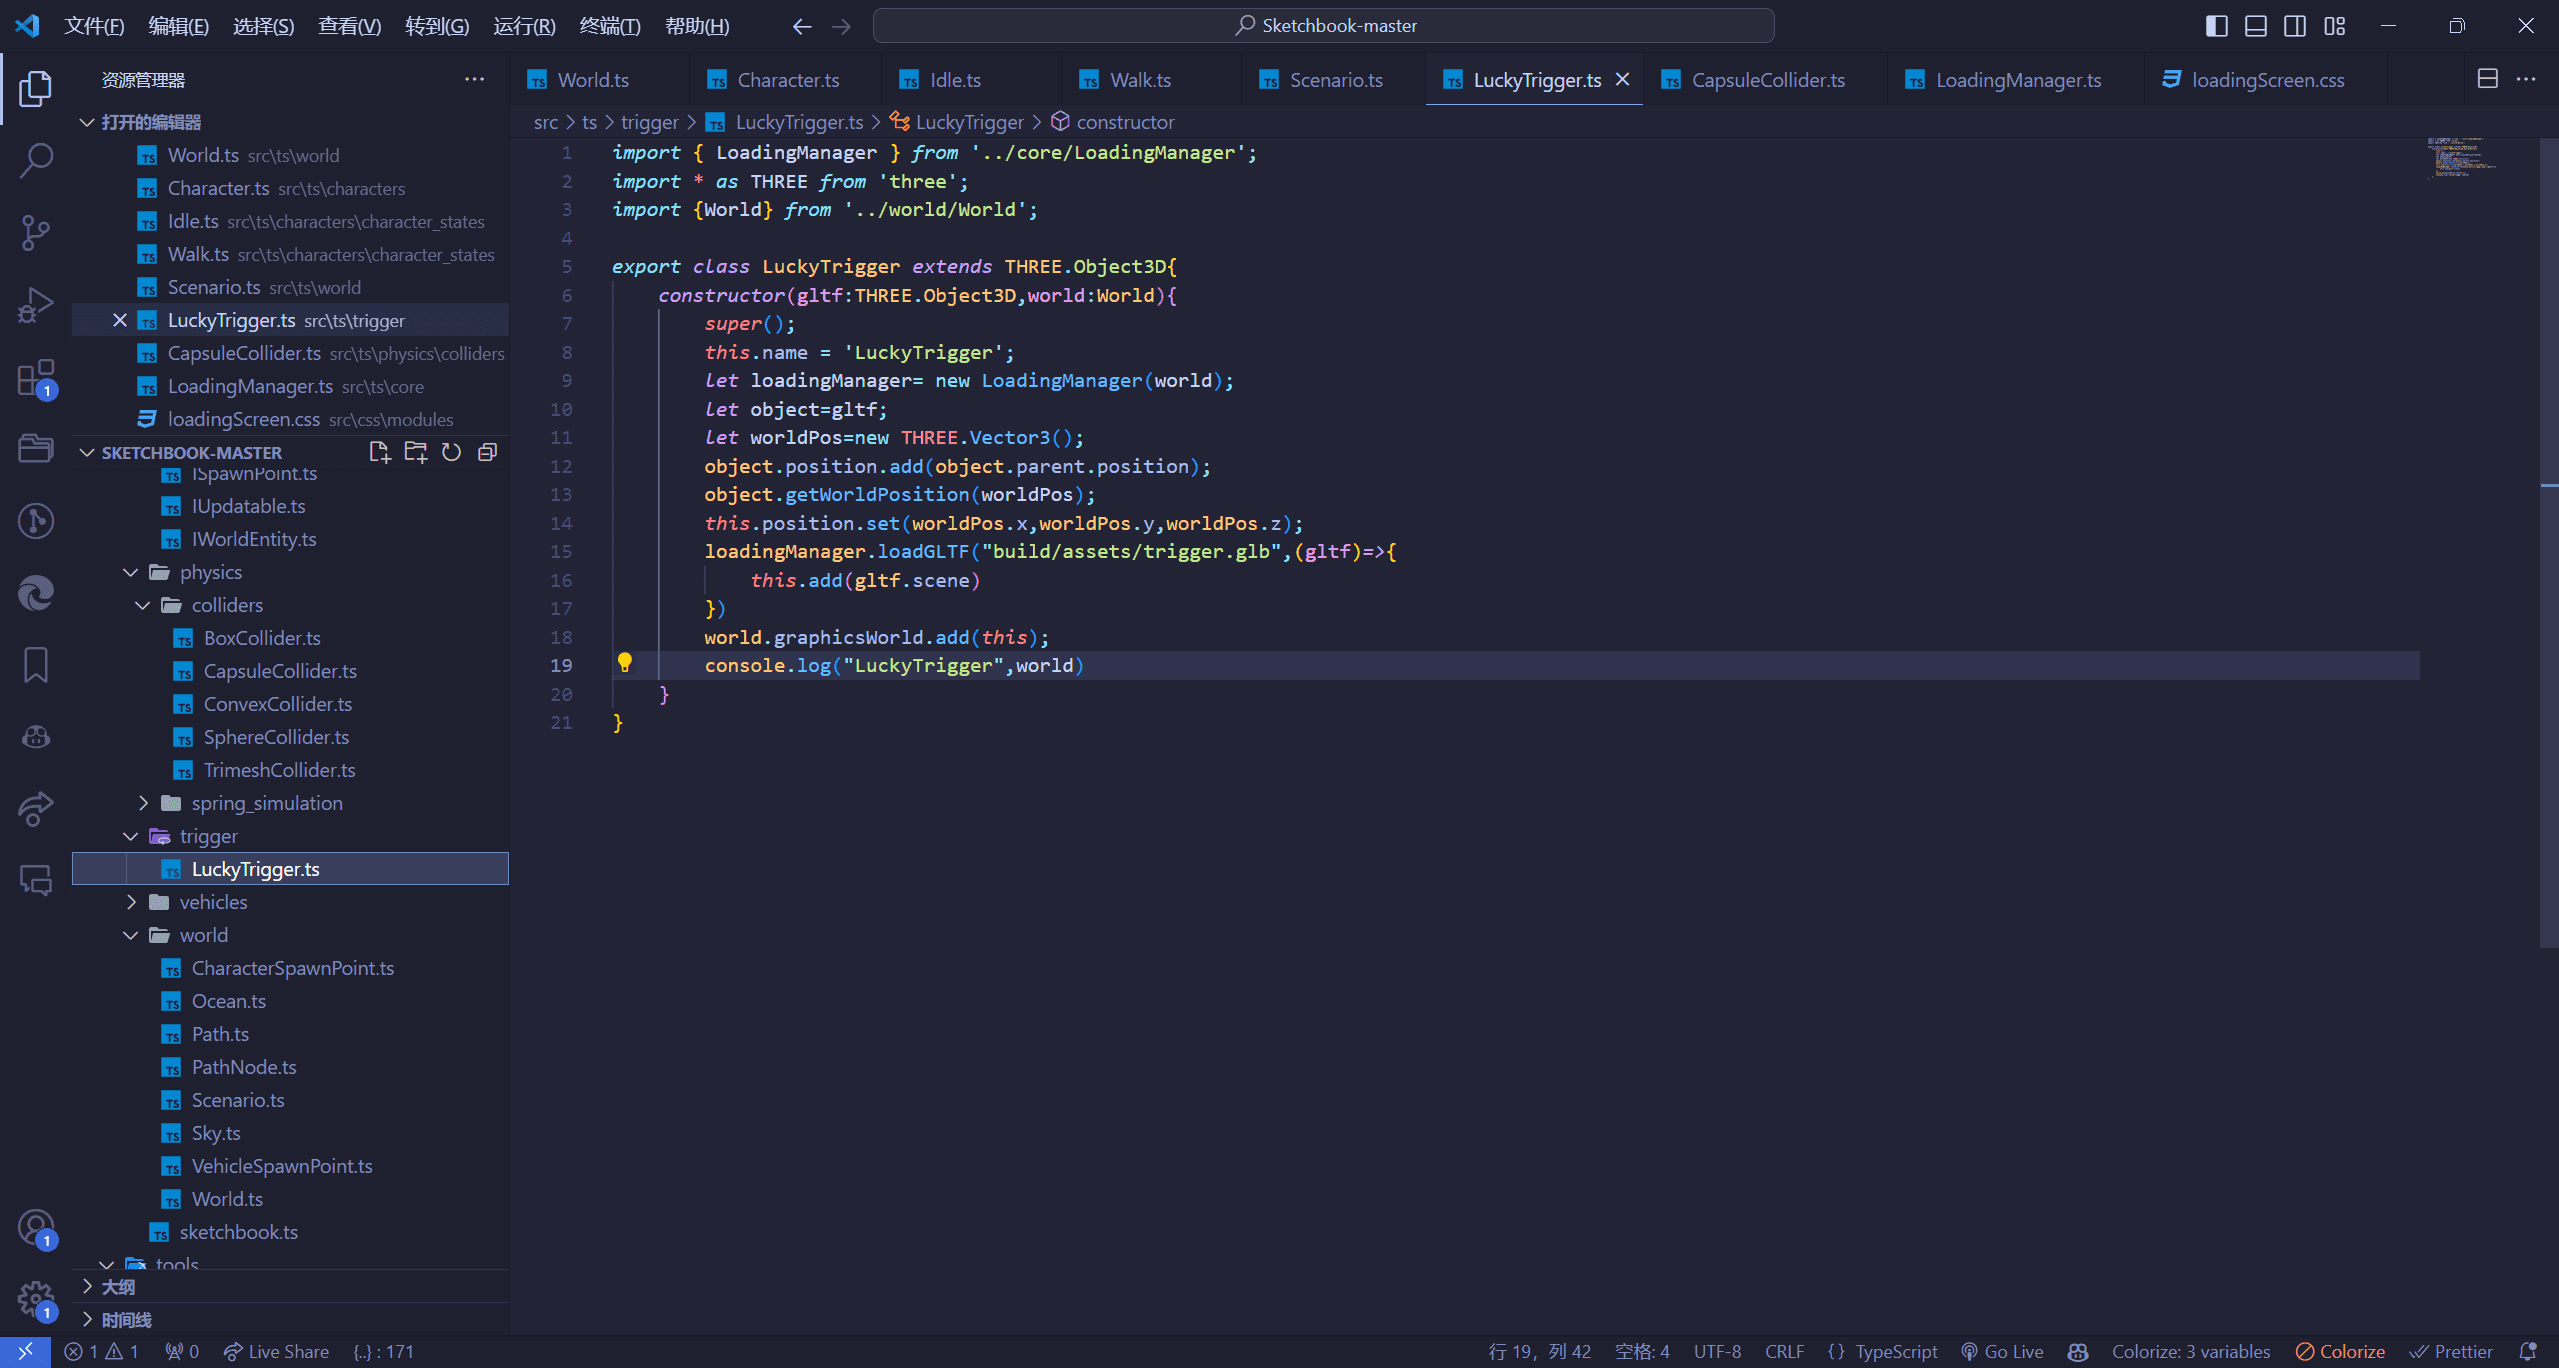Toggle the bottom panel layout button
The height and width of the screenshot is (1368, 2559).
click(2256, 26)
